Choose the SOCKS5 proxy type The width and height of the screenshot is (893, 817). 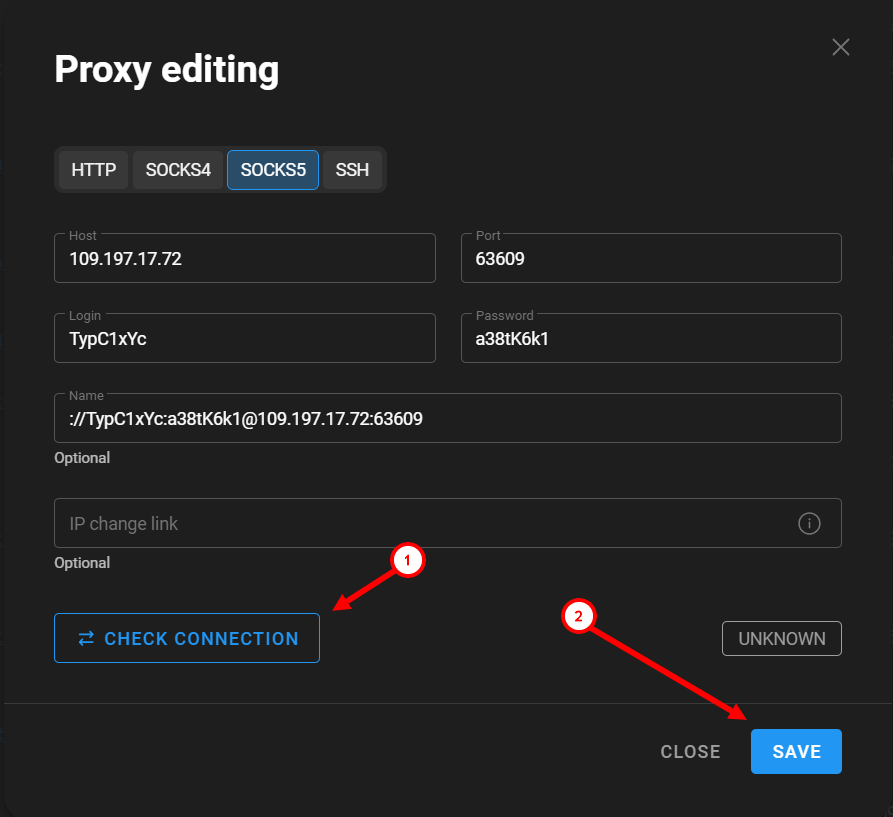273,170
